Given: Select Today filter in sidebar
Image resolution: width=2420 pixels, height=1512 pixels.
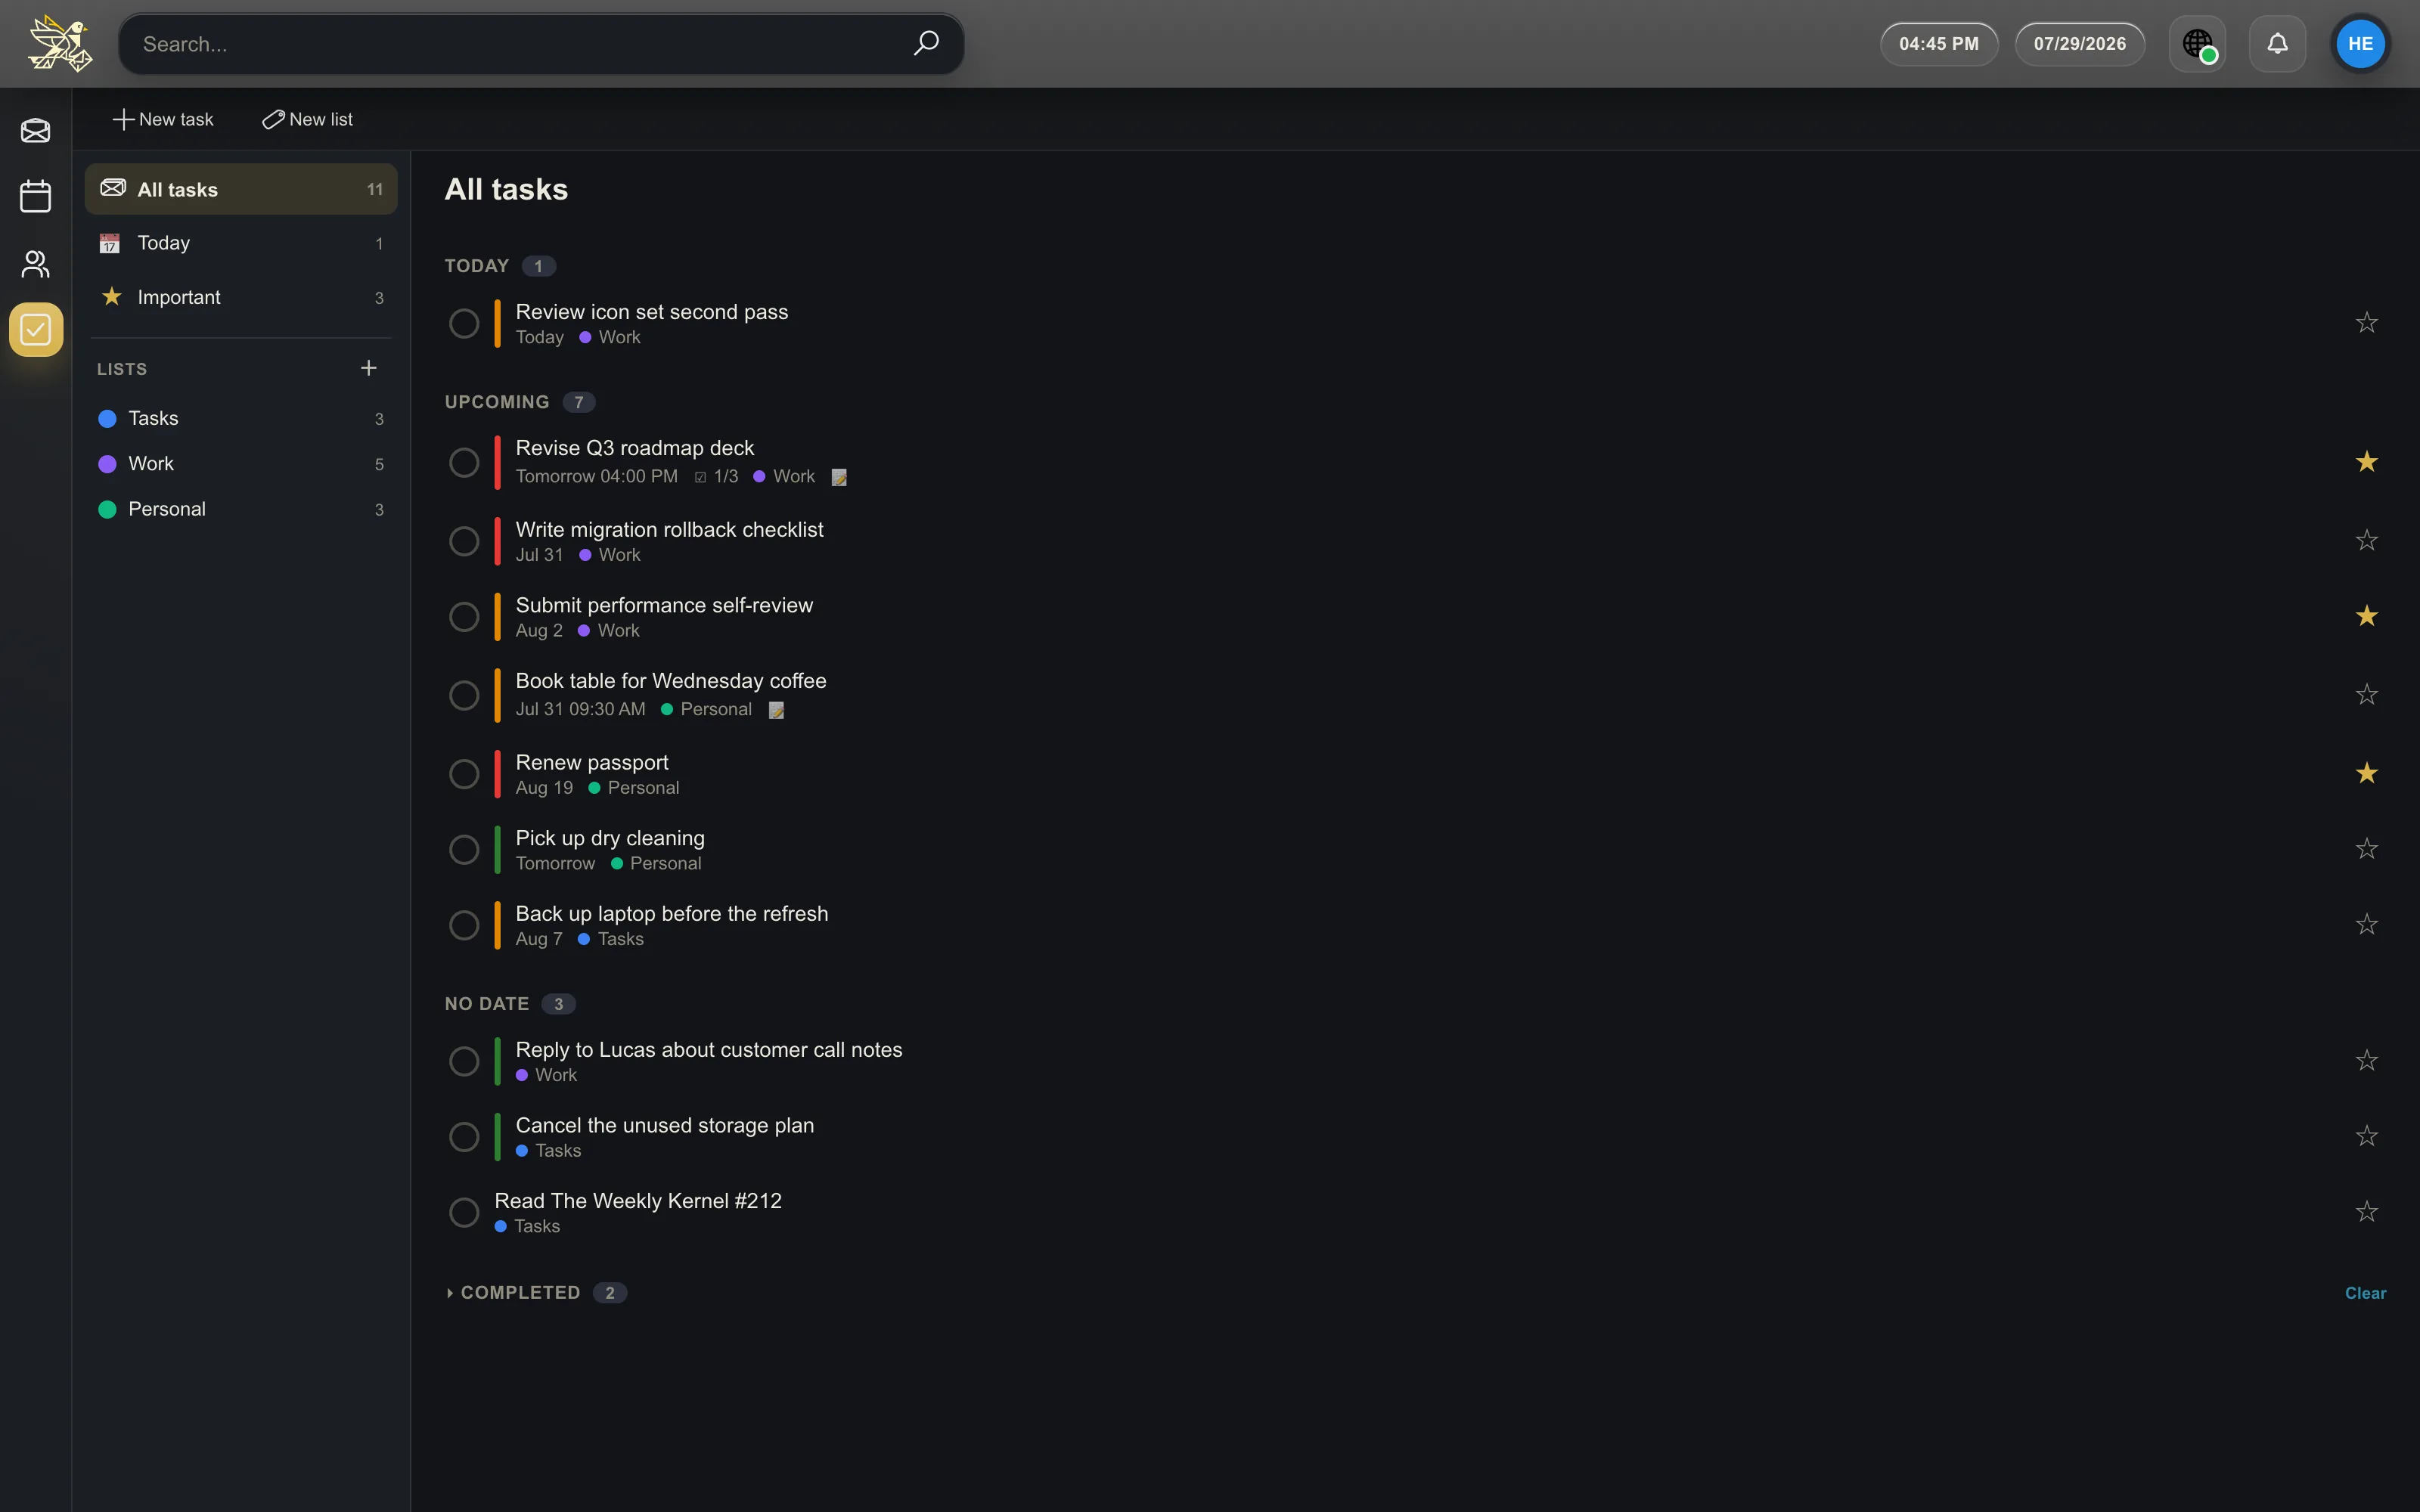Looking at the screenshot, I should 241,243.
